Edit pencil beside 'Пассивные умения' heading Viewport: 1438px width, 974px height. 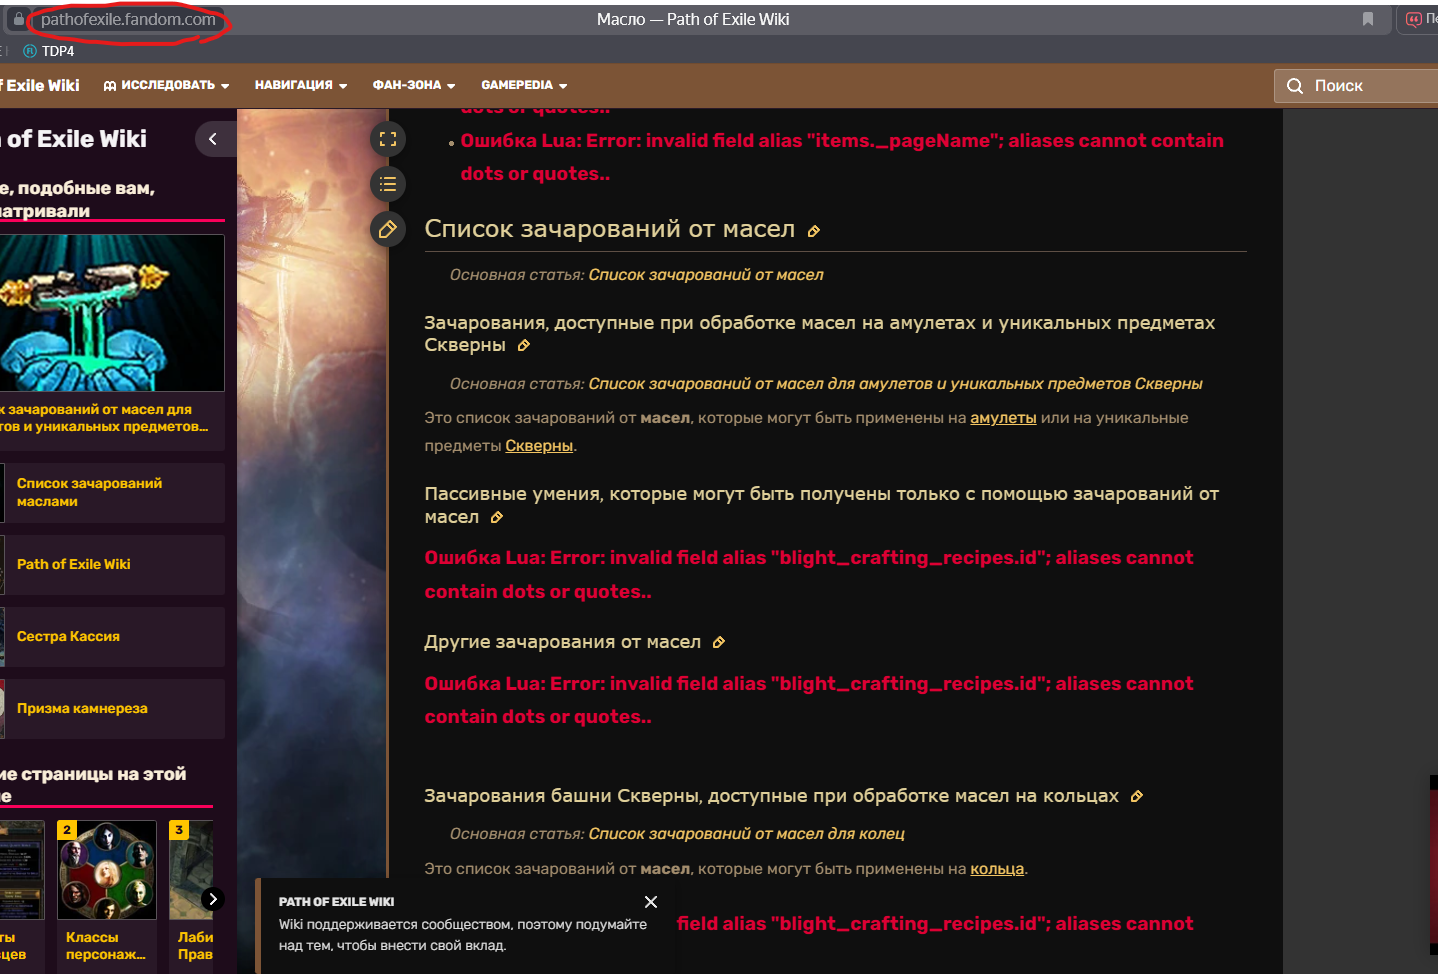(497, 518)
